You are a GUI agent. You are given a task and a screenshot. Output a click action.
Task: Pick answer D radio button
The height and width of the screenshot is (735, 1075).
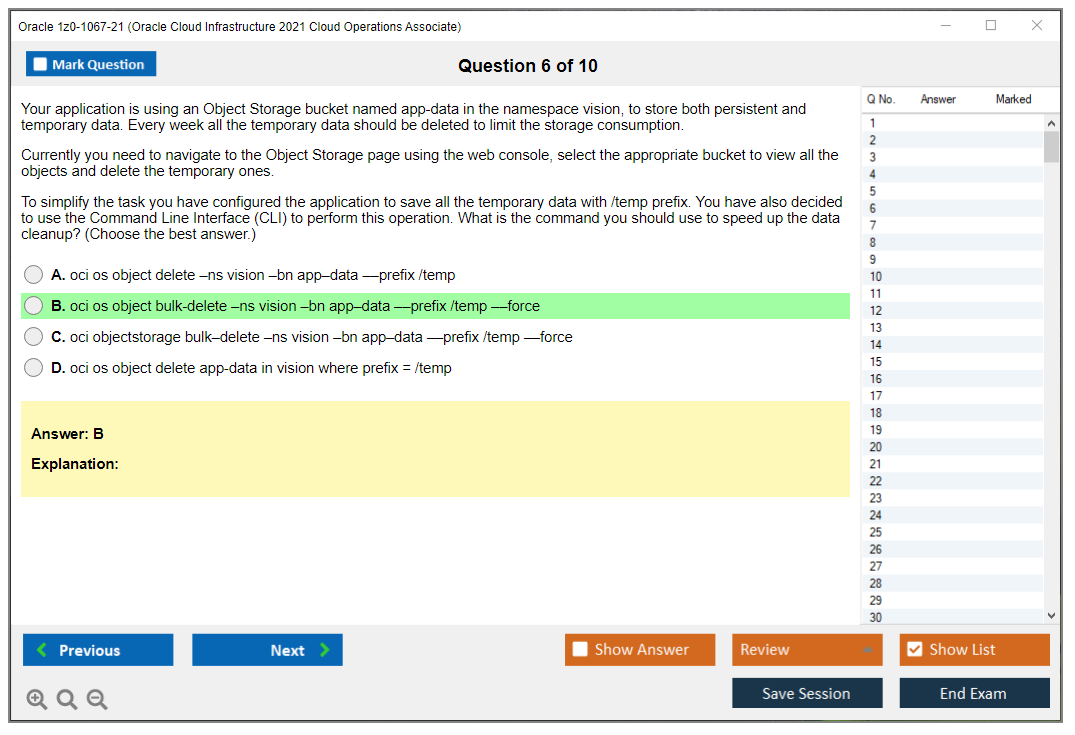(34, 368)
